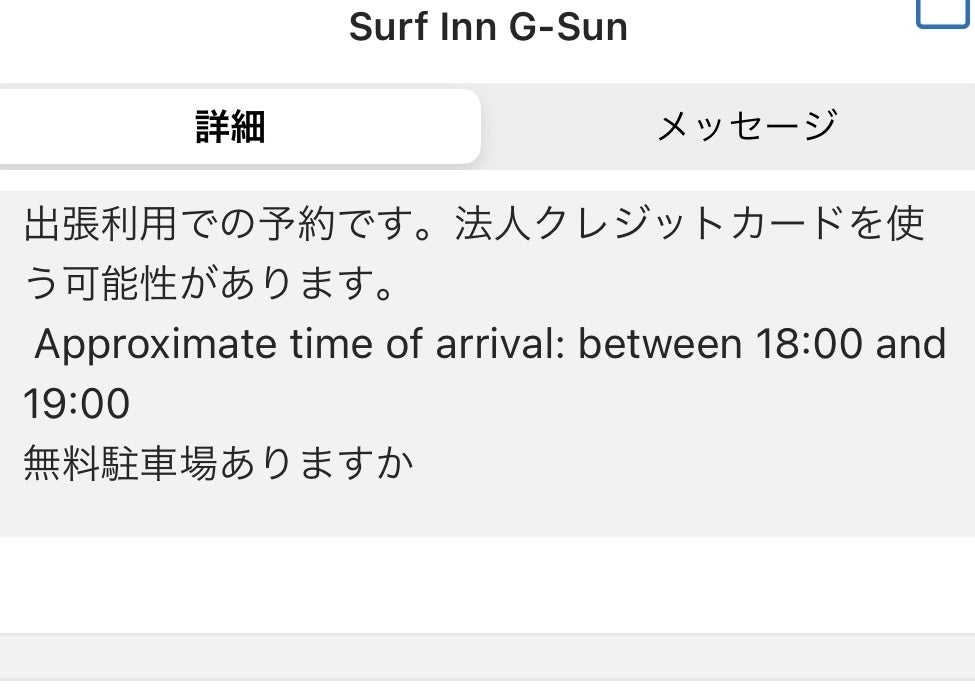Tap the Surf Inn G-Sun title
Image resolution: width=975 pixels, height=693 pixels.
[487, 27]
